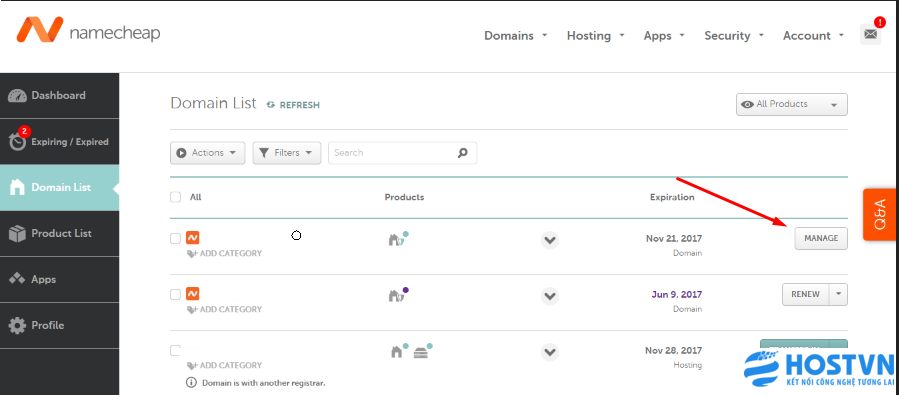Click the Product List box icon
Viewport: 899px width, 395px height.
[x=17, y=233]
